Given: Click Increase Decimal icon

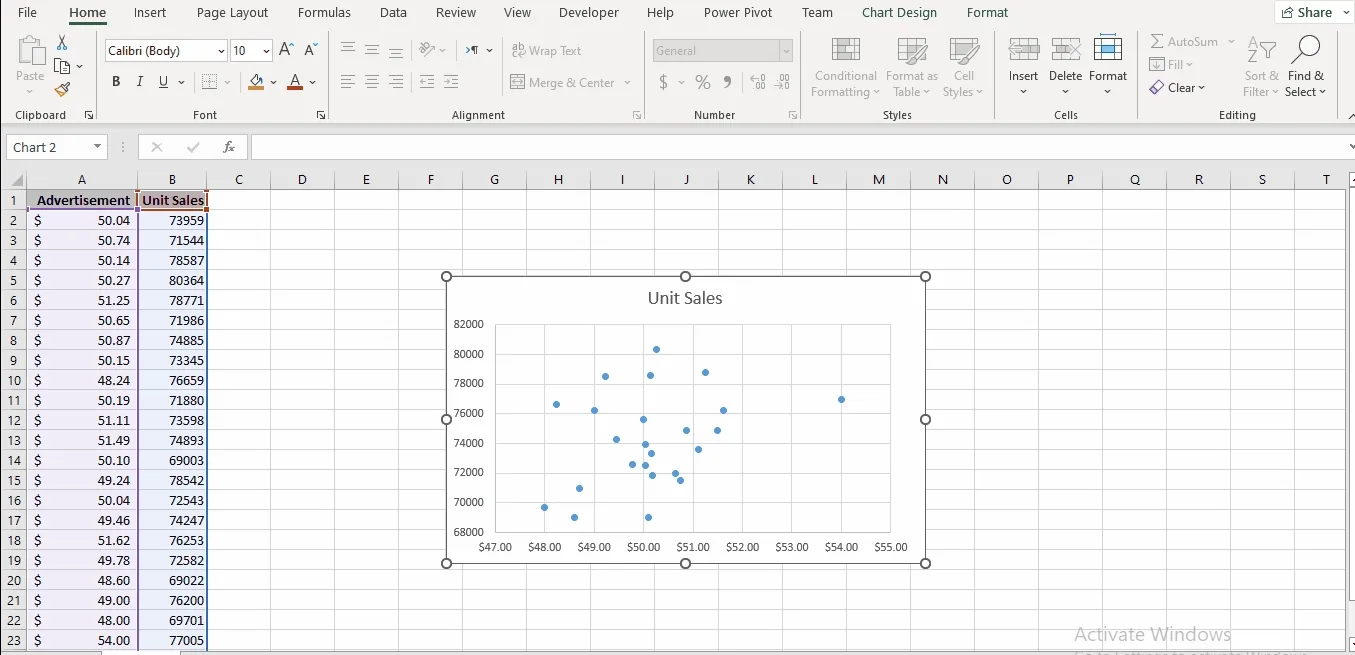Looking at the screenshot, I should pyautogui.click(x=758, y=82).
